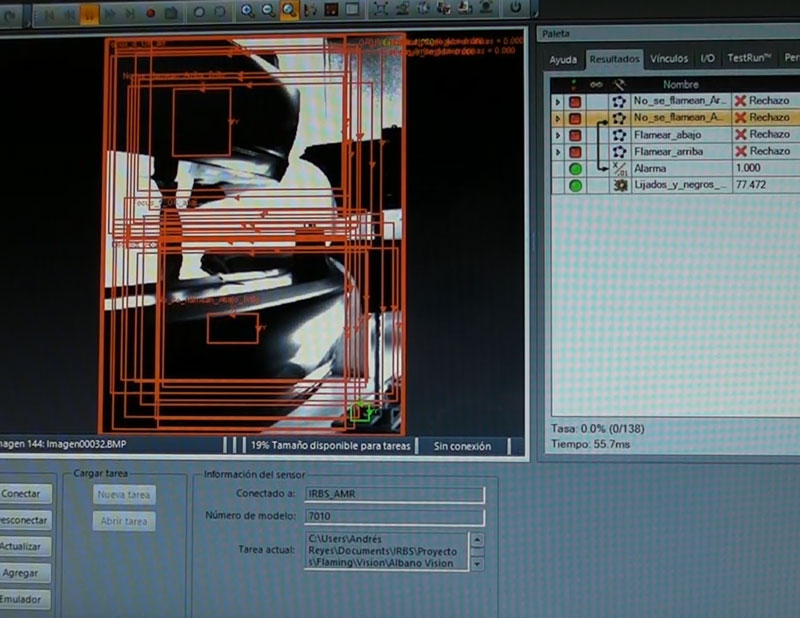The height and width of the screenshot is (618, 800).
Task: Click the gear icon beside Lijados_y_negros
Action: pyautogui.click(x=619, y=186)
